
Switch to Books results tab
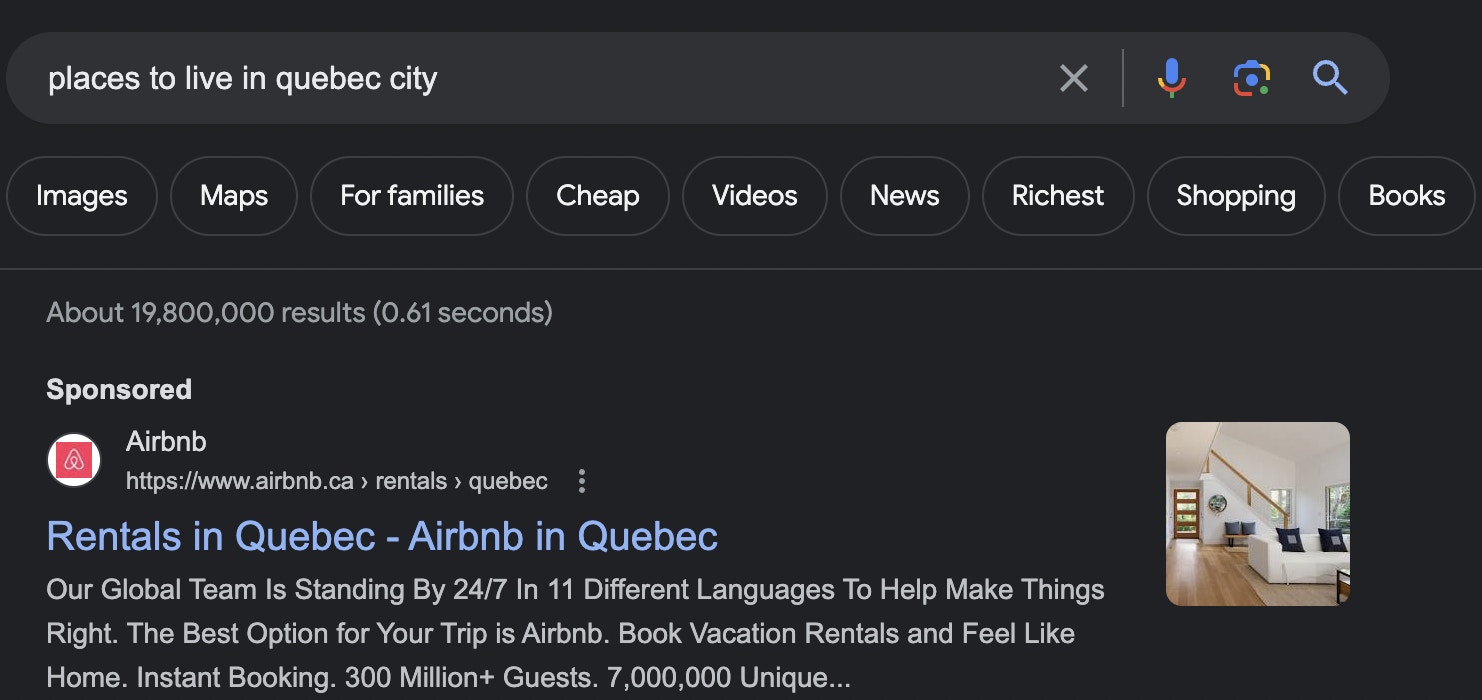(x=1406, y=196)
